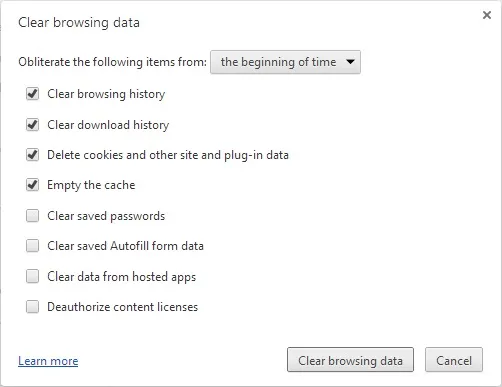Click the Deauthorize content licenses label text
This screenshot has width=502, height=387.
122,307
